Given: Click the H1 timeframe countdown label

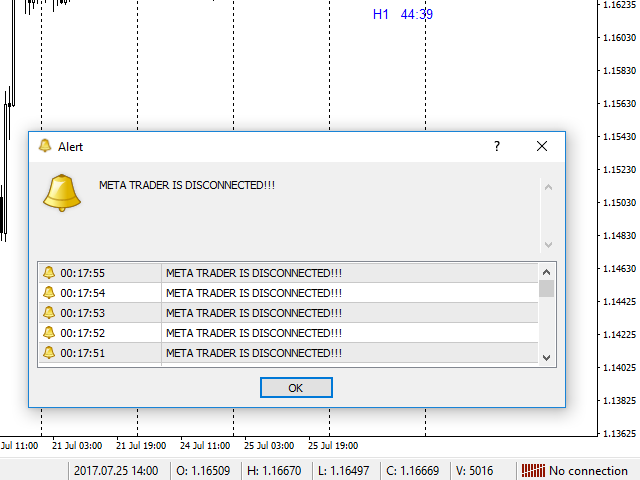Looking at the screenshot, I should [403, 14].
